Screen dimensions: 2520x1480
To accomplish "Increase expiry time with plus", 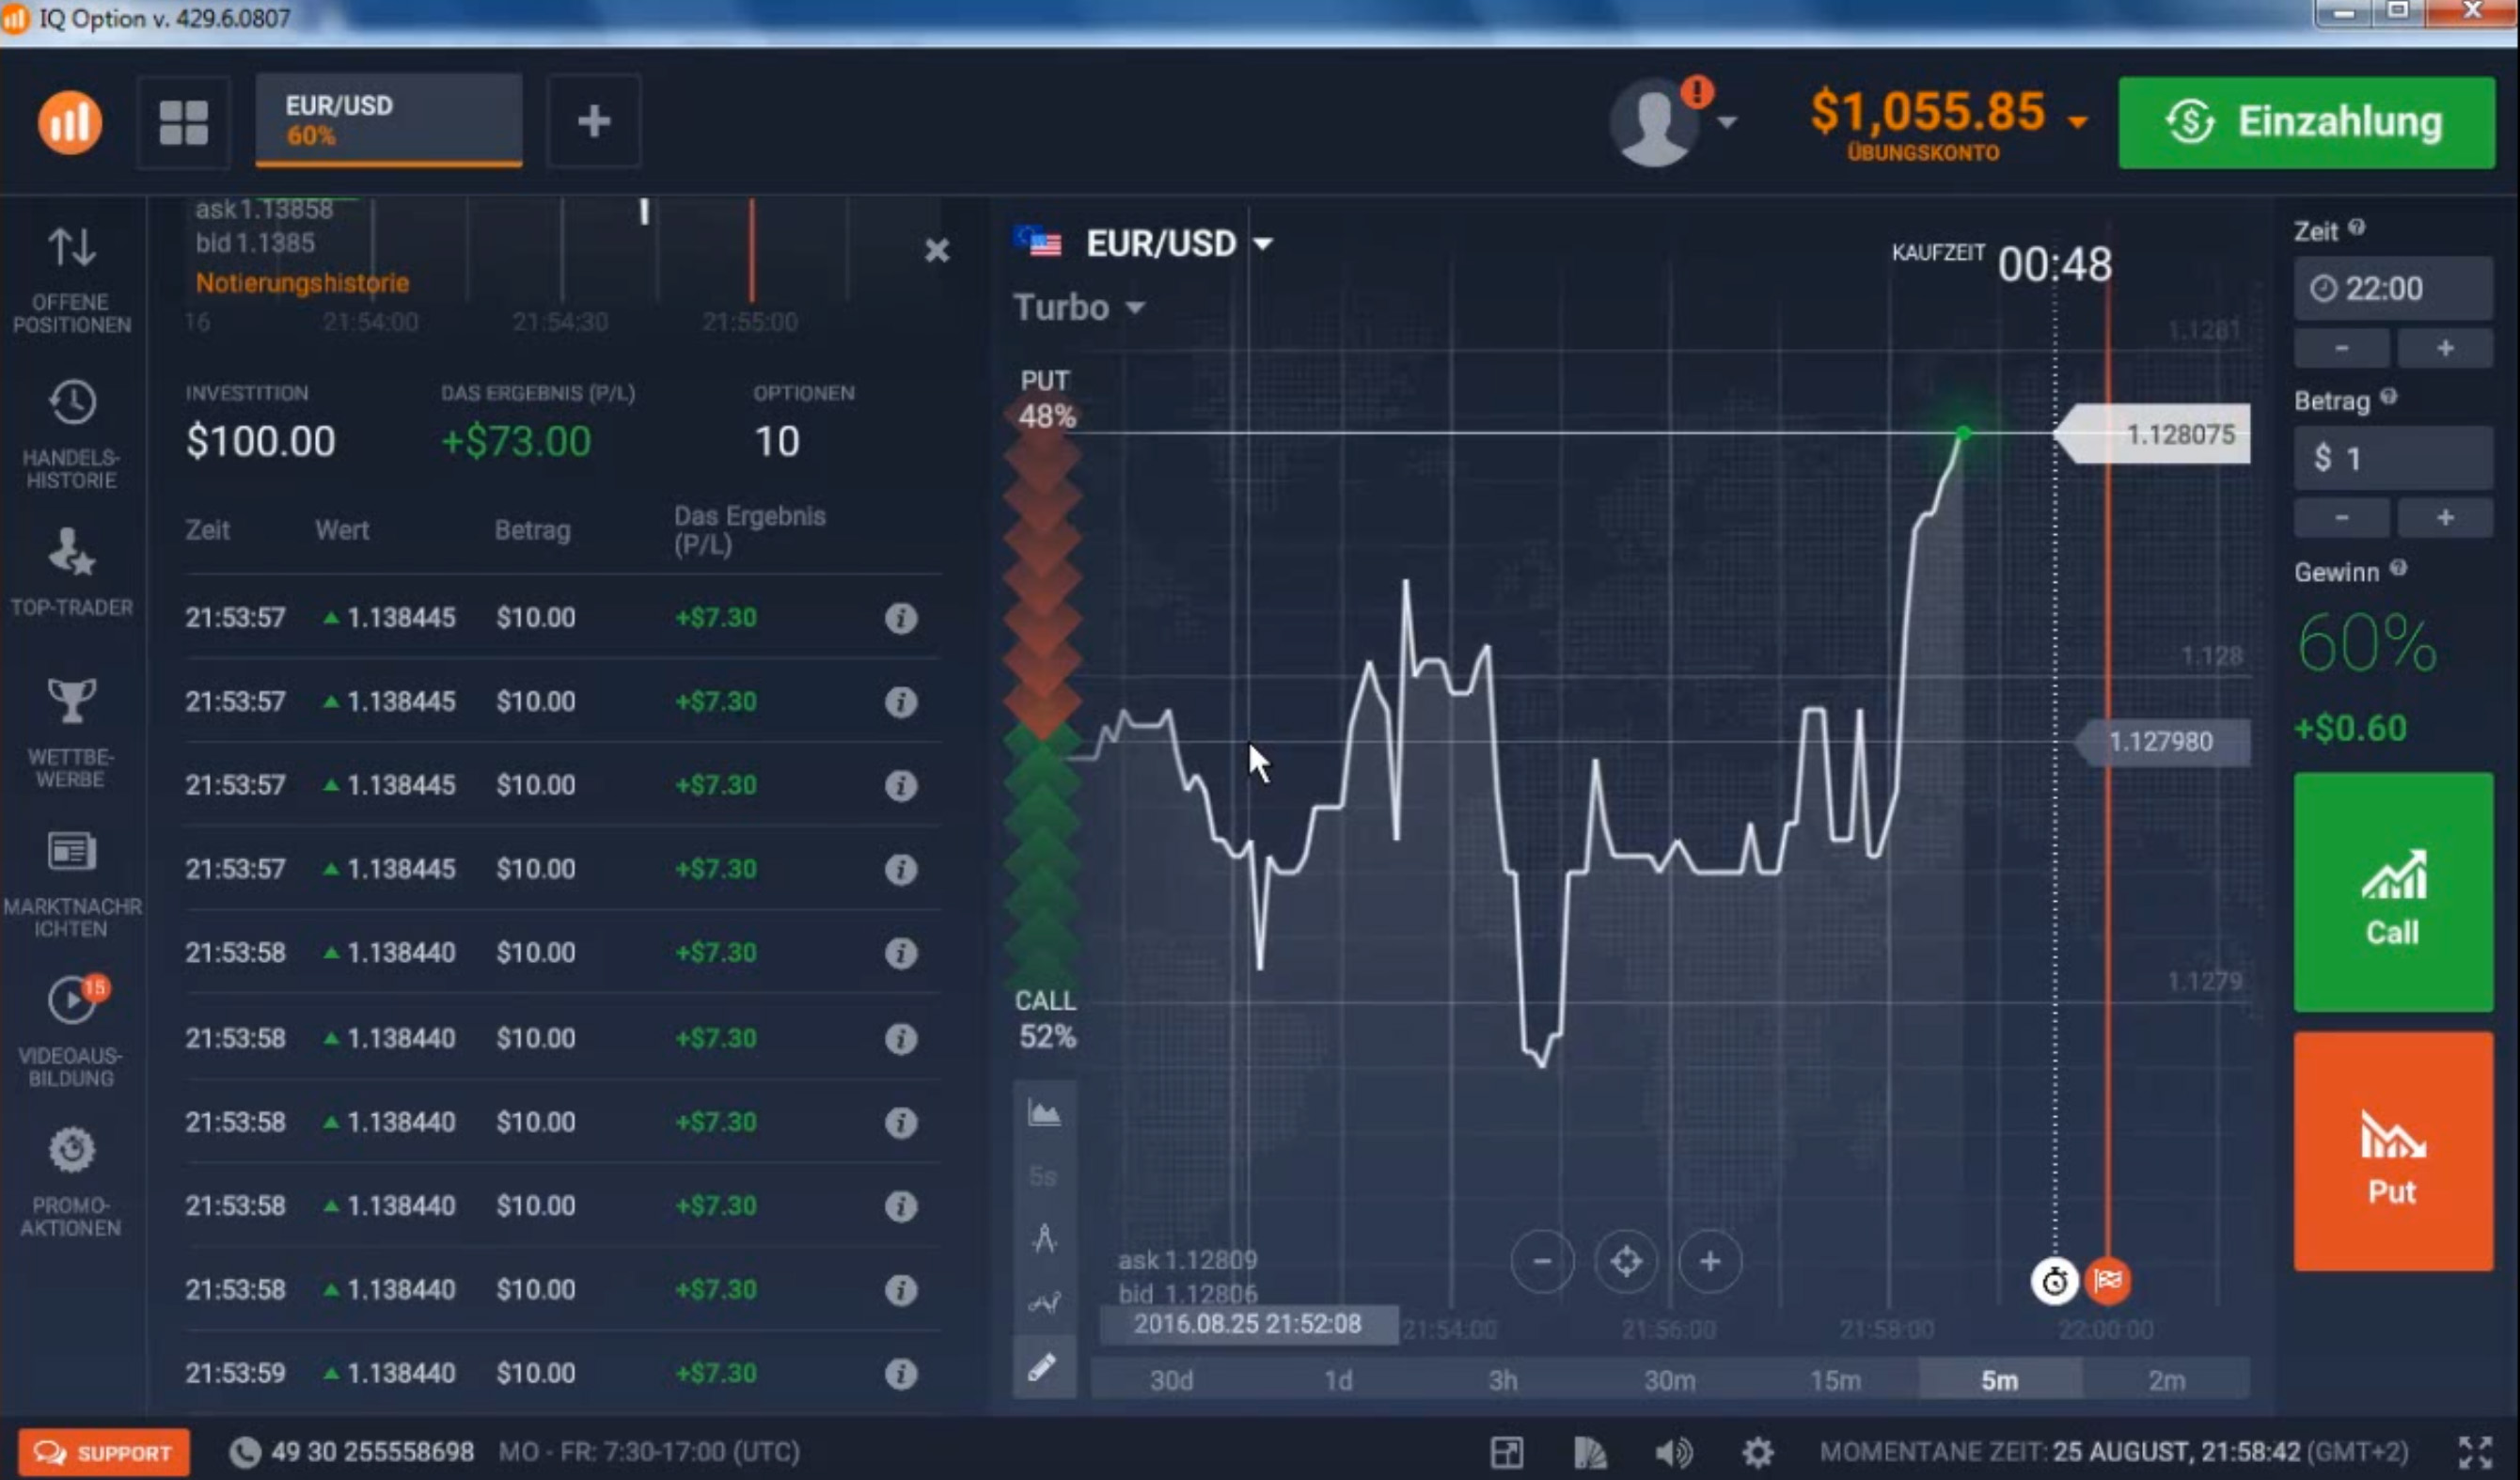I will point(2445,348).
